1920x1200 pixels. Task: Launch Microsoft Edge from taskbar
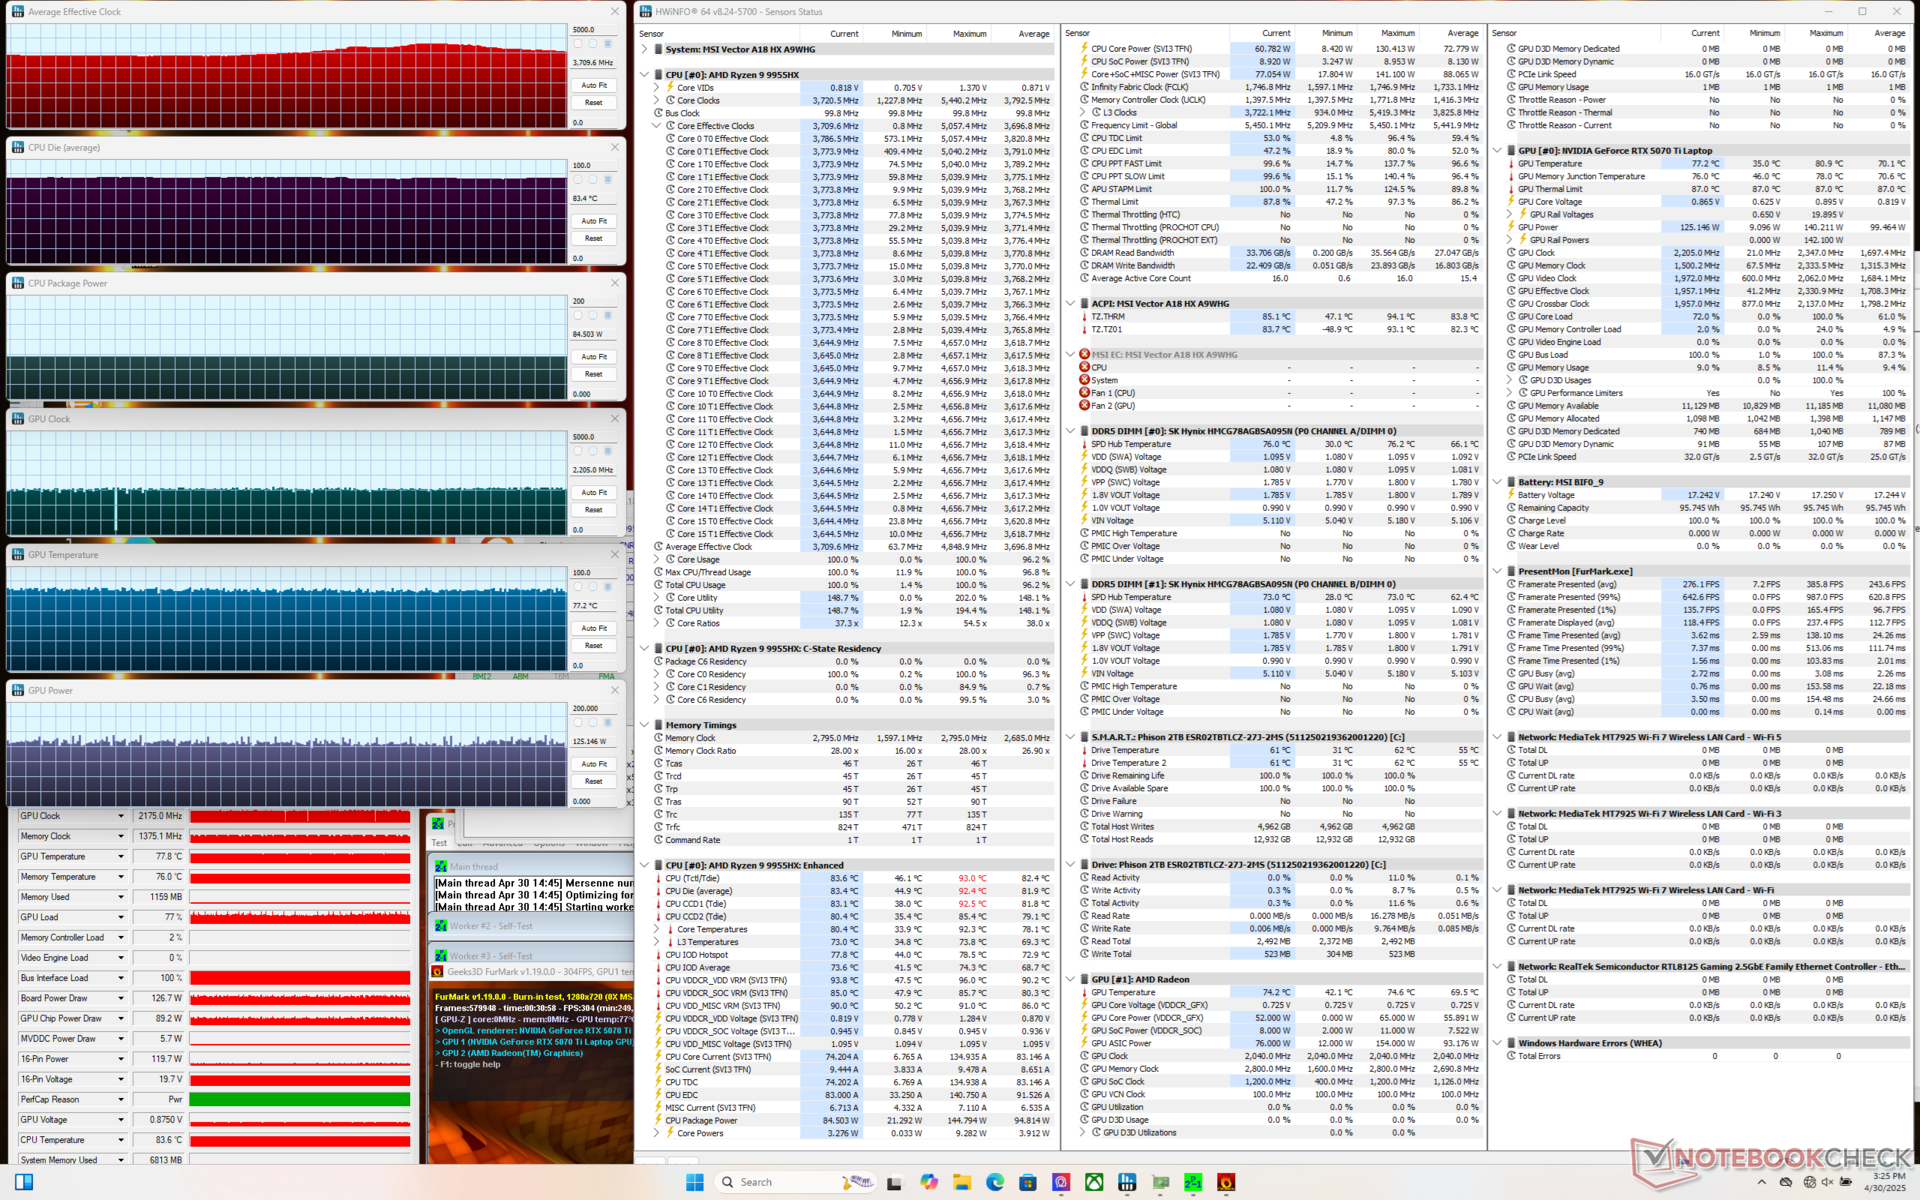point(995,1182)
